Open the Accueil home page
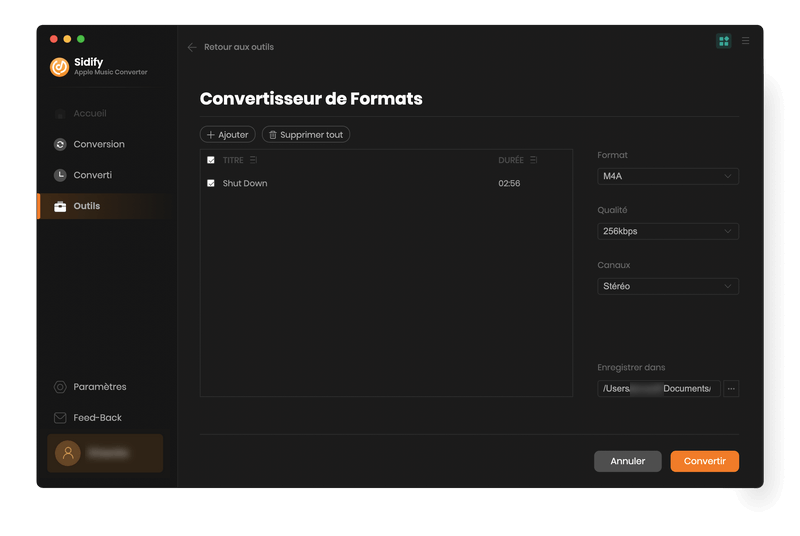Screen dimensions: 800x536 coord(89,114)
